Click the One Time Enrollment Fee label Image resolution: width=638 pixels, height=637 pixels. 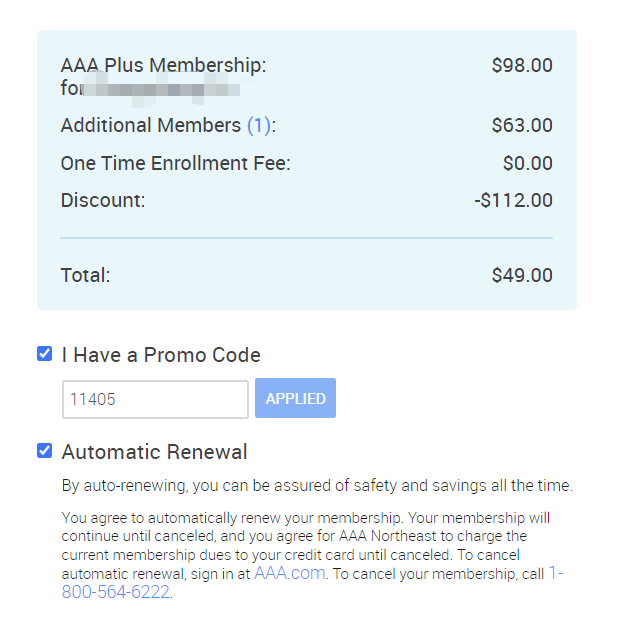tap(175, 163)
